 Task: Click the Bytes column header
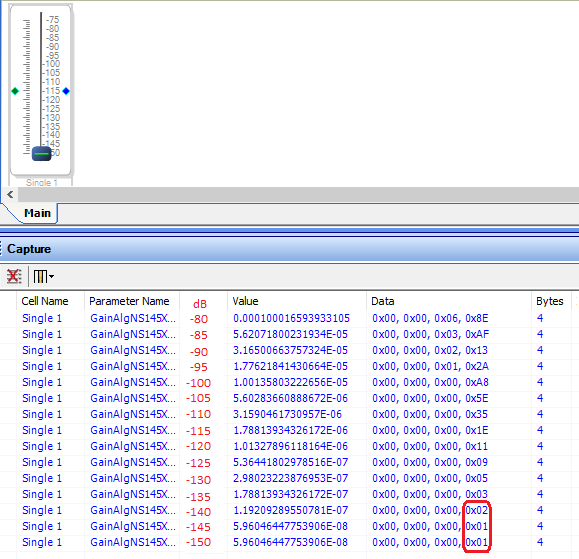(549, 301)
